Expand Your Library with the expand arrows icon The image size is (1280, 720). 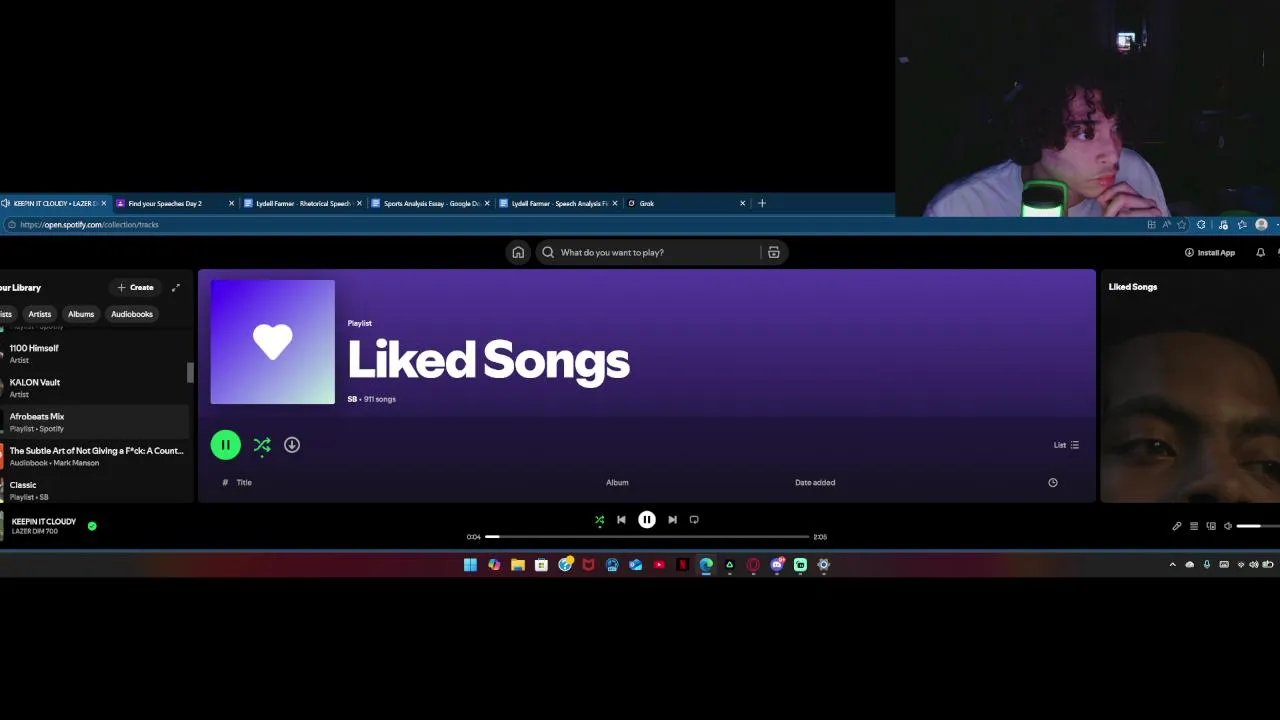(176, 287)
